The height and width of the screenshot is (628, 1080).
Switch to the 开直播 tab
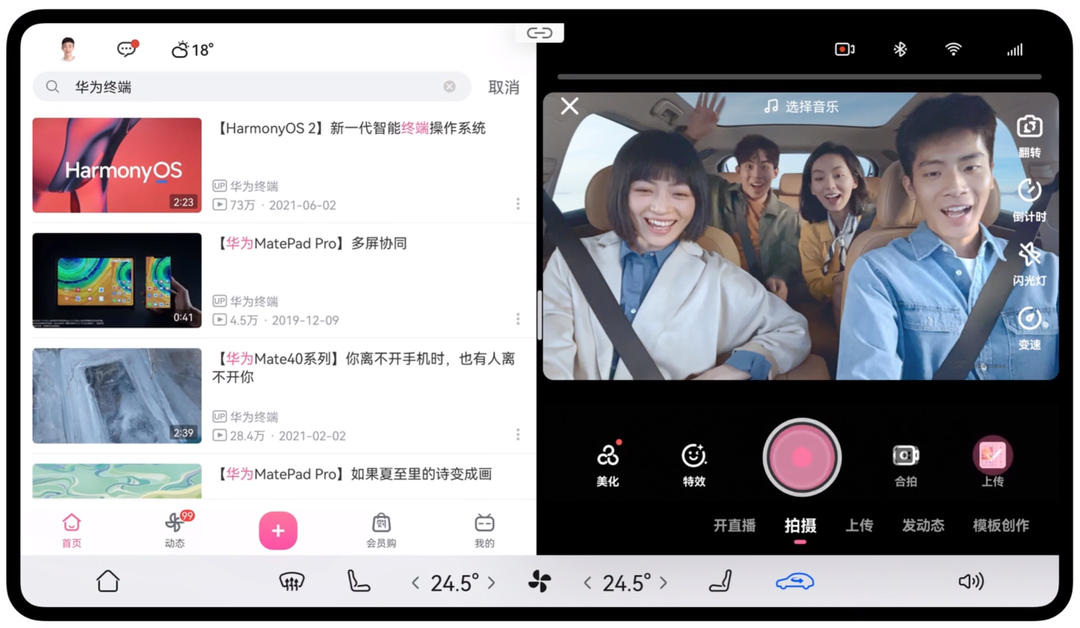(734, 525)
